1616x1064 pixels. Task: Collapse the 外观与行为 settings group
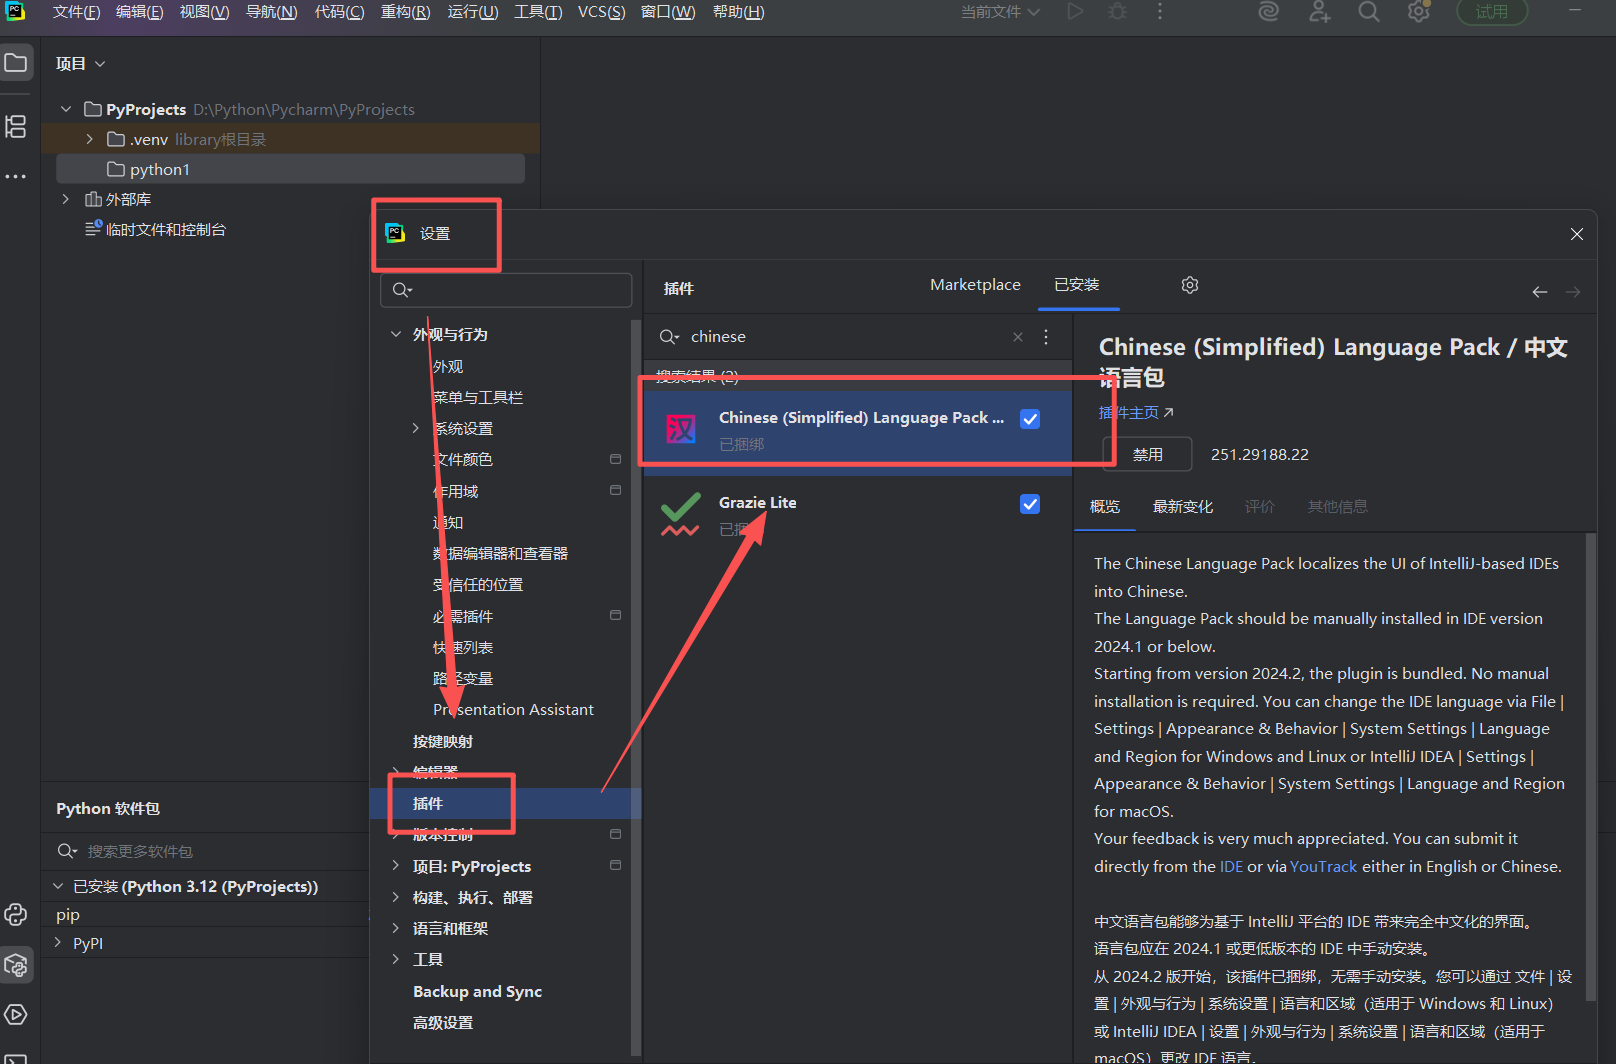coord(396,334)
